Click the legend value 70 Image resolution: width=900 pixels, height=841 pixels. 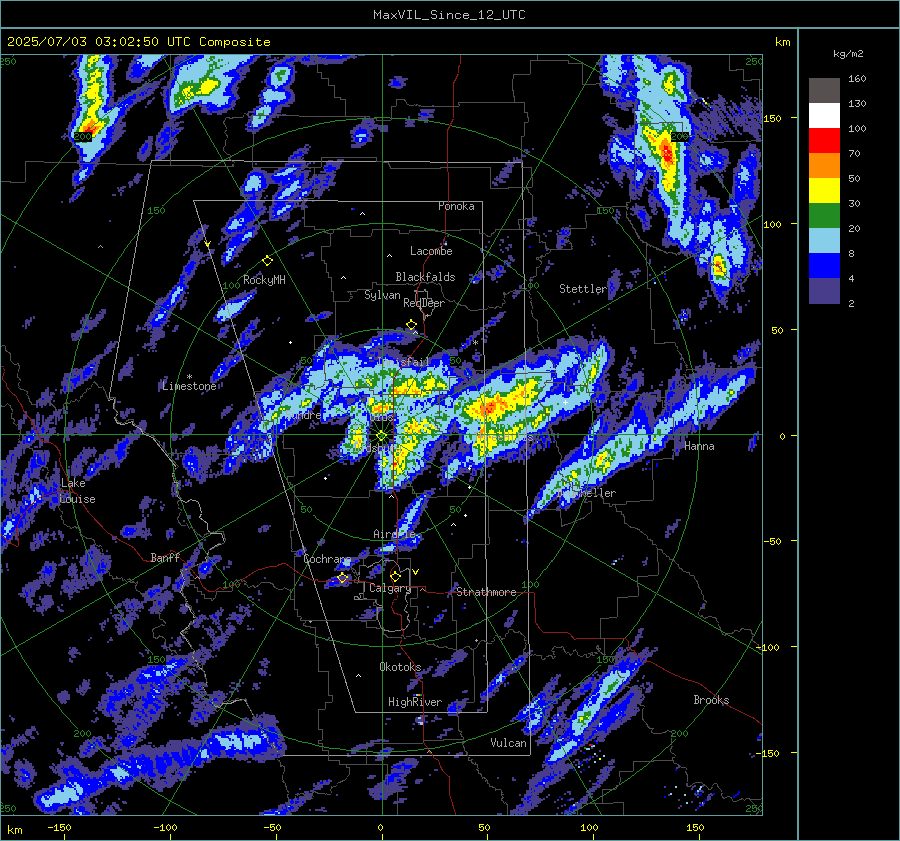854,154
